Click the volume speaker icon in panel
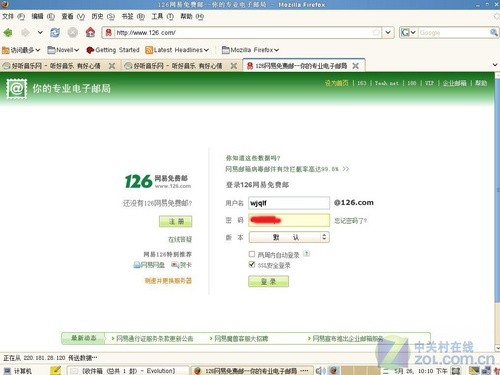This screenshot has width=500, height=375. click(x=320, y=370)
